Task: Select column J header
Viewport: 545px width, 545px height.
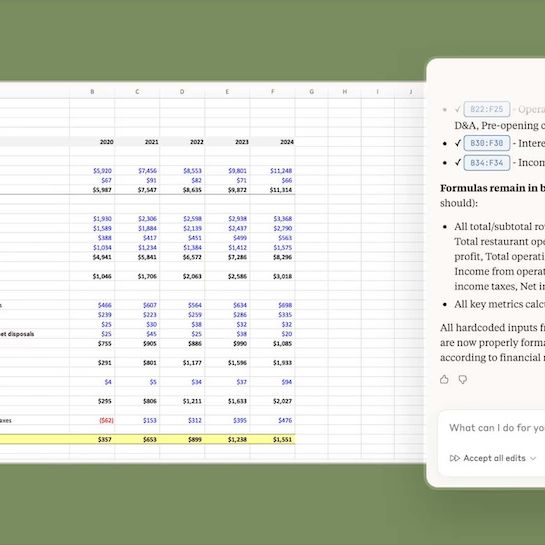Action: coord(410,92)
